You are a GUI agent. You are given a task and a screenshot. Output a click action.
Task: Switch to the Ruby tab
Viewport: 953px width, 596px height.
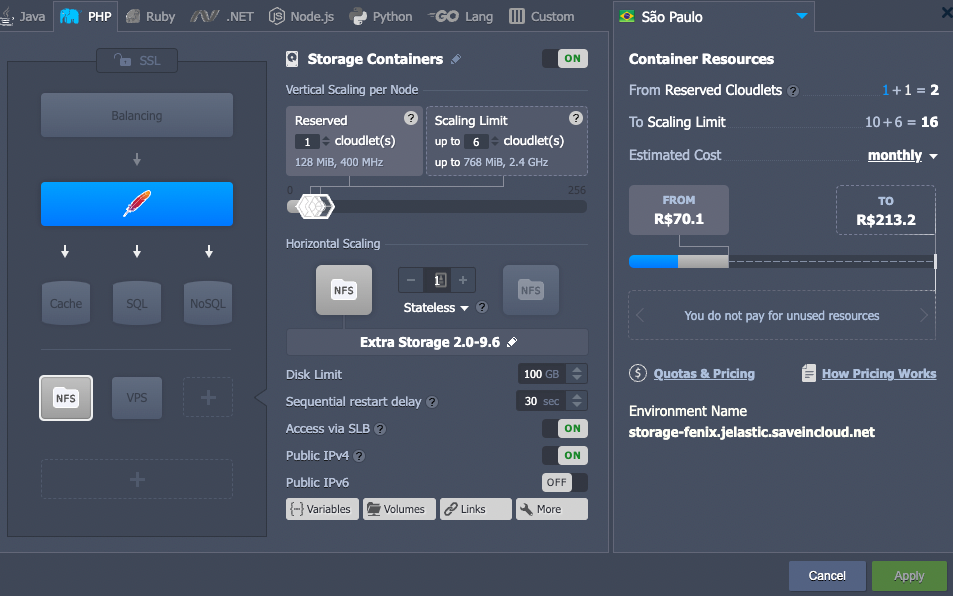point(150,16)
